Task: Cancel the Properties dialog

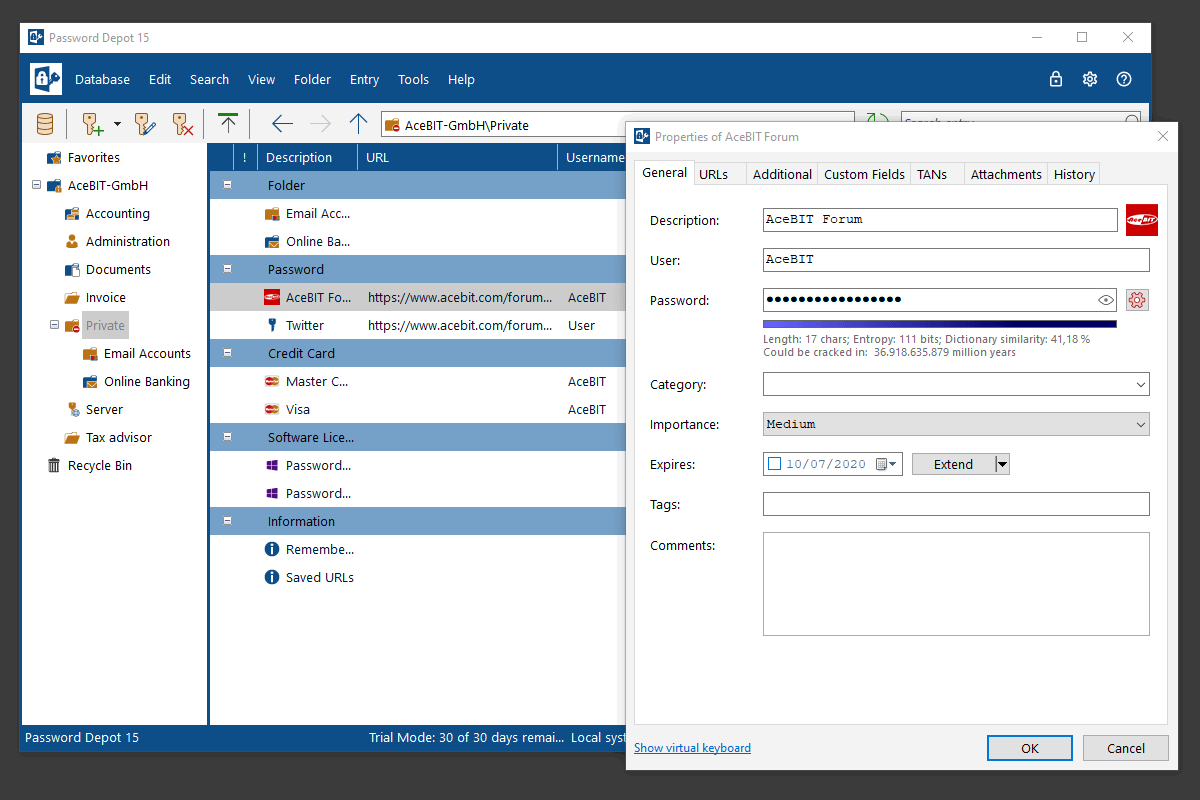Action: pyautogui.click(x=1126, y=748)
